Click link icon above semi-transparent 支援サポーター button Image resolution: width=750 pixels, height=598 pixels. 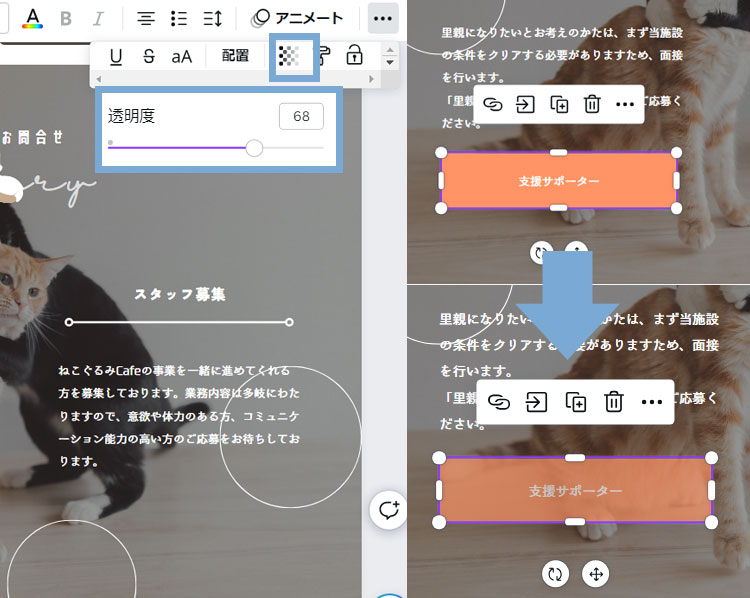tap(499, 402)
